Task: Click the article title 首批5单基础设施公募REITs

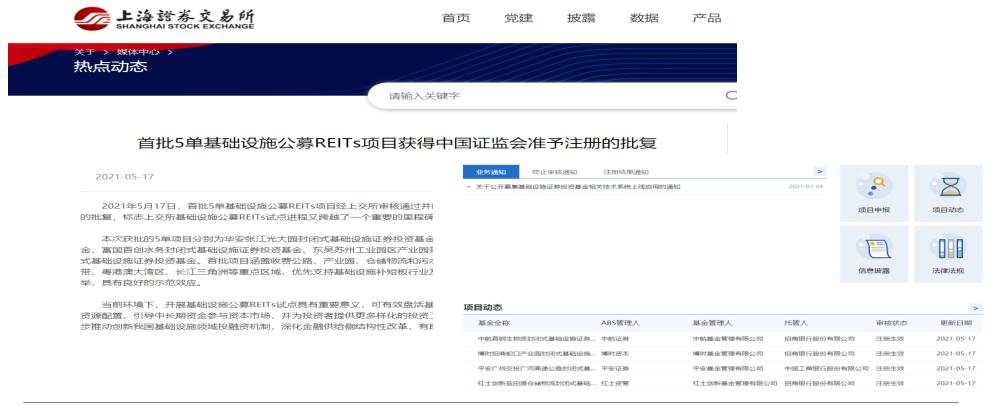Action: [x=397, y=143]
